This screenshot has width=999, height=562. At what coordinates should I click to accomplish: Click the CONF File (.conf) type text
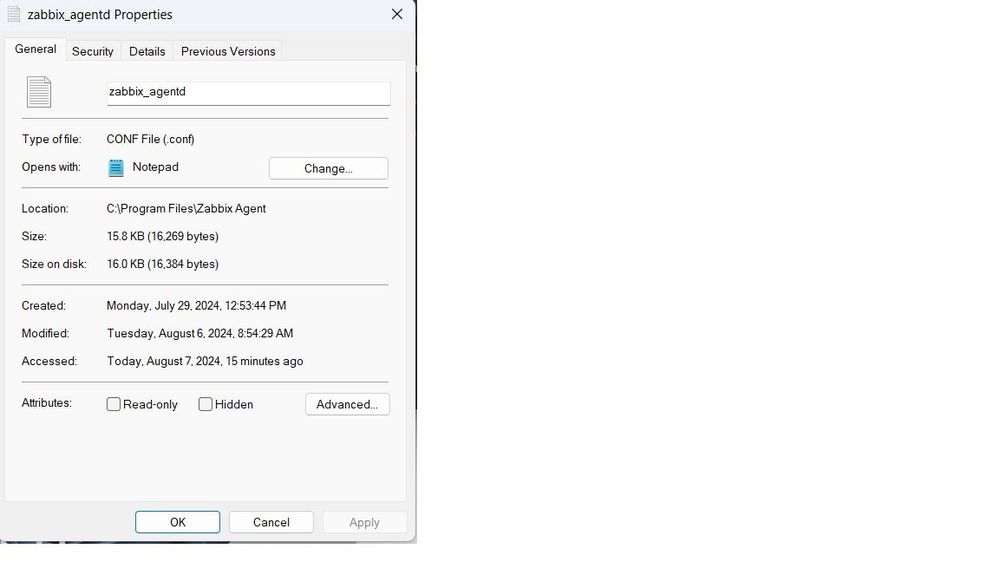click(x=150, y=139)
